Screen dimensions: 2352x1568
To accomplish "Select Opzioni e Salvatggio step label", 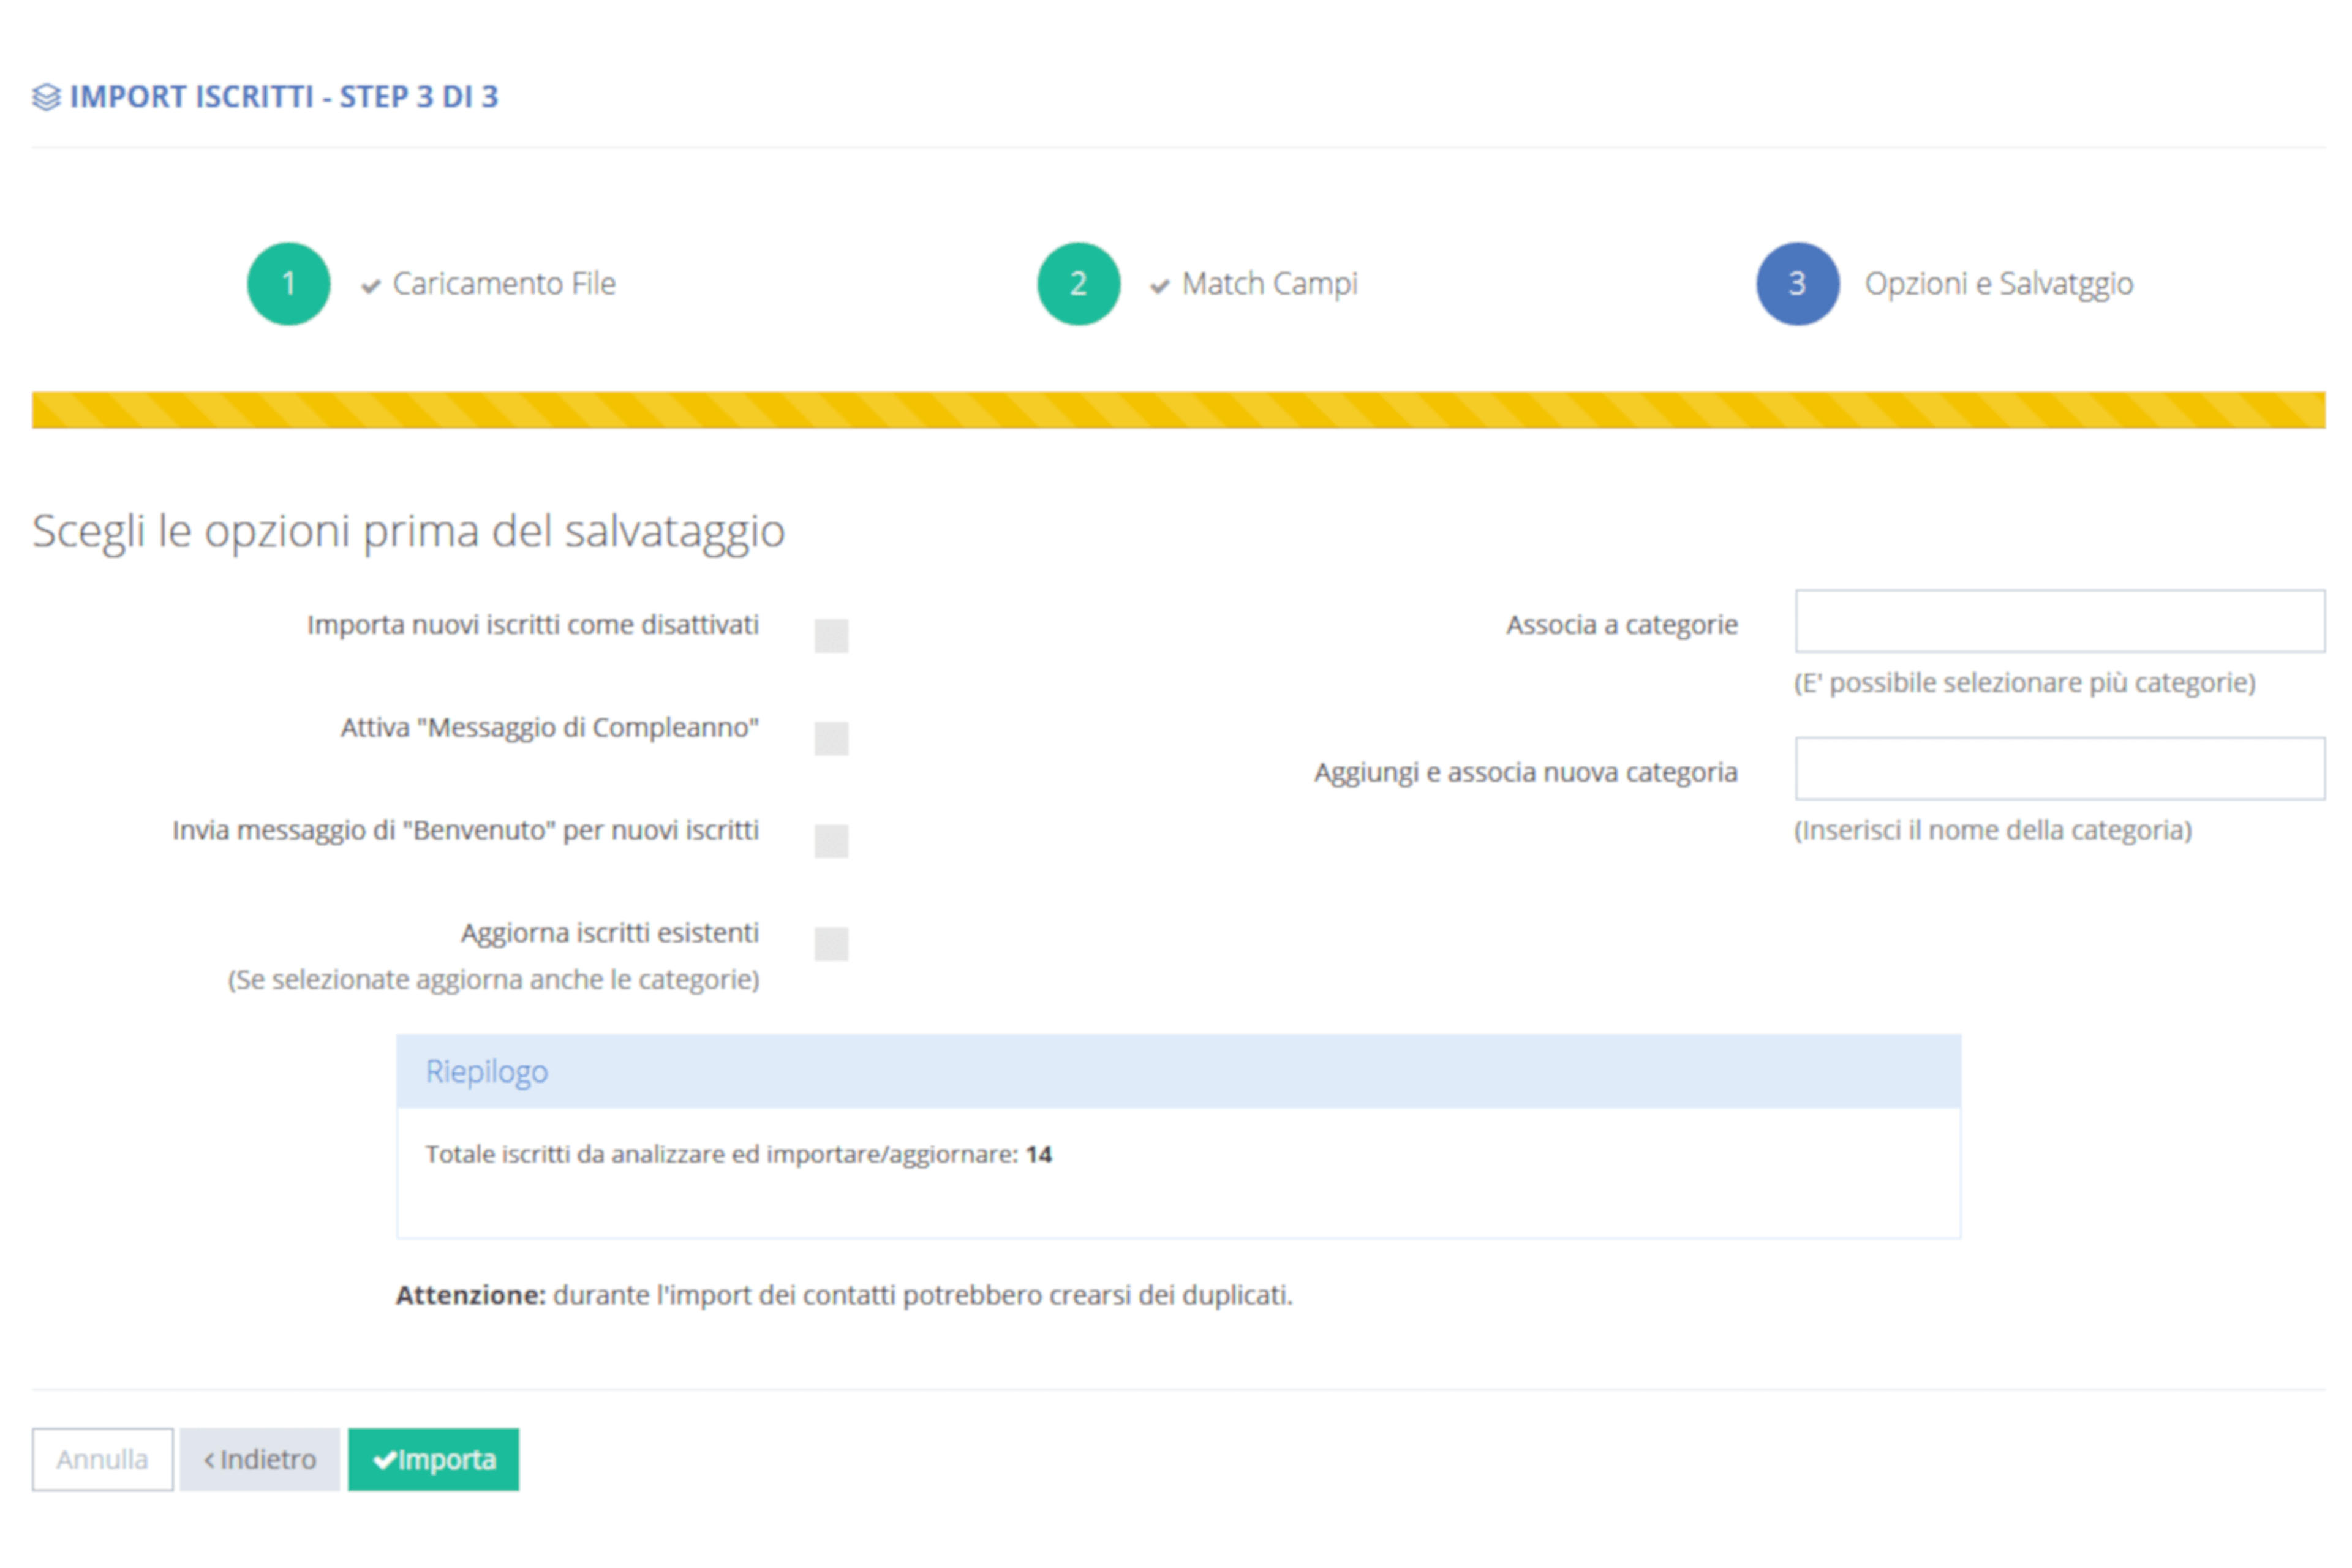I will point(1999,284).
